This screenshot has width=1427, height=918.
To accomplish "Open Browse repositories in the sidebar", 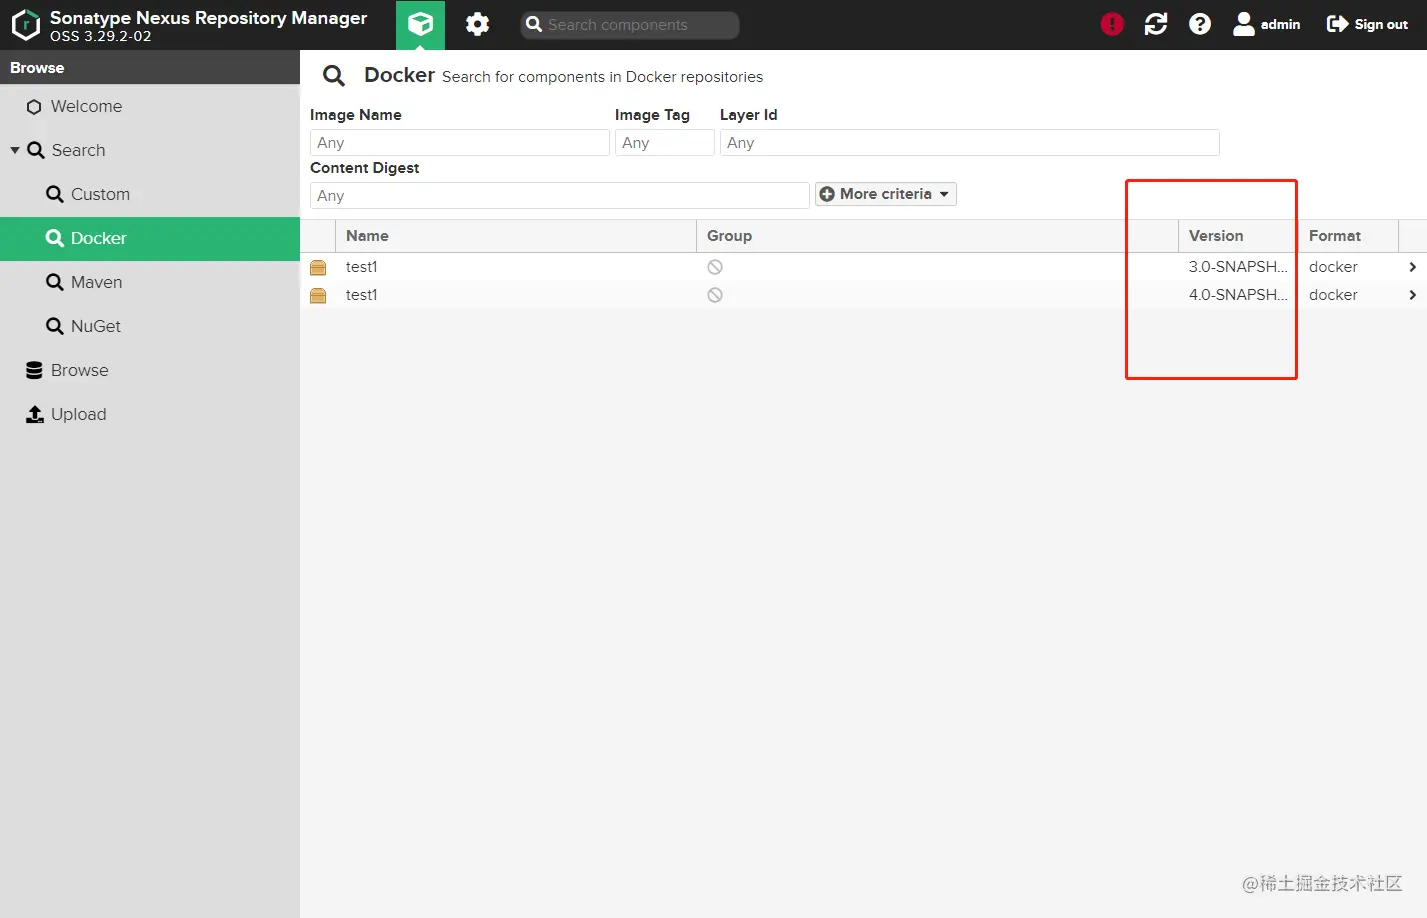I will click(x=150, y=370).
